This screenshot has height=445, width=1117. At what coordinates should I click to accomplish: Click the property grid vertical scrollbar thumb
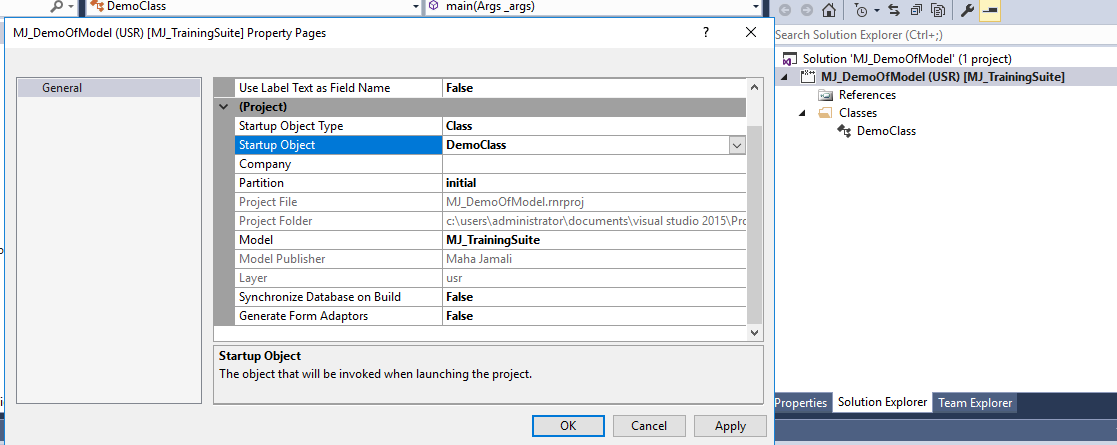point(754,224)
